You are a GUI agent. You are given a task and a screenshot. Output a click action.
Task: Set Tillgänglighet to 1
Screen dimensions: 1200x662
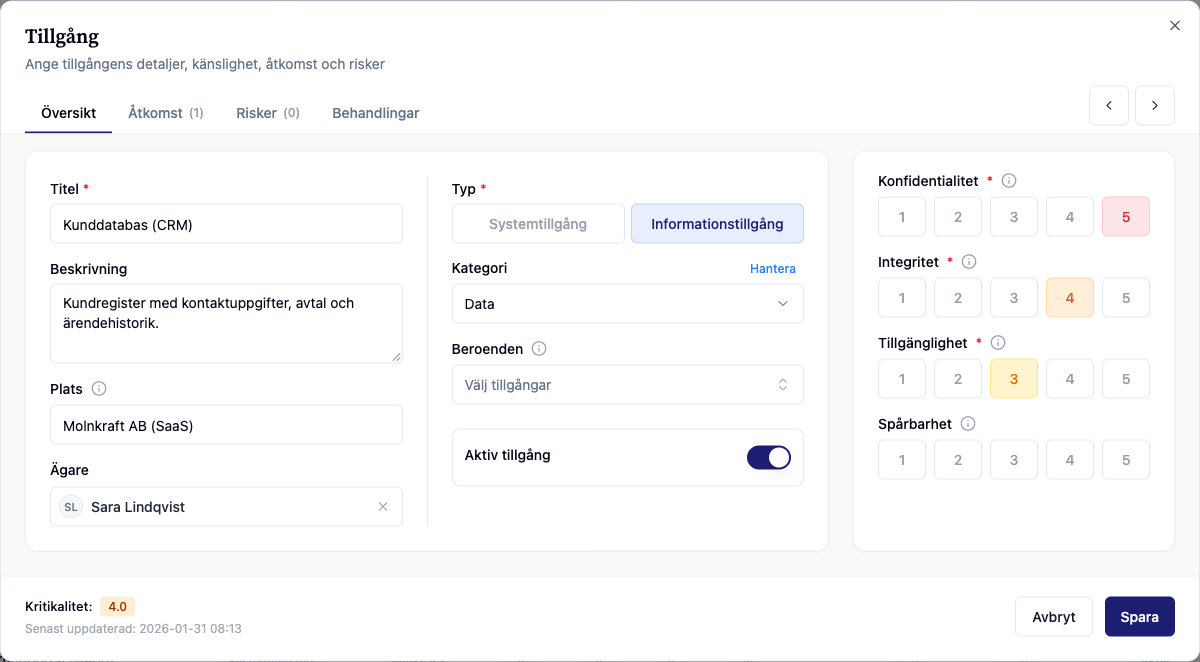pos(902,379)
